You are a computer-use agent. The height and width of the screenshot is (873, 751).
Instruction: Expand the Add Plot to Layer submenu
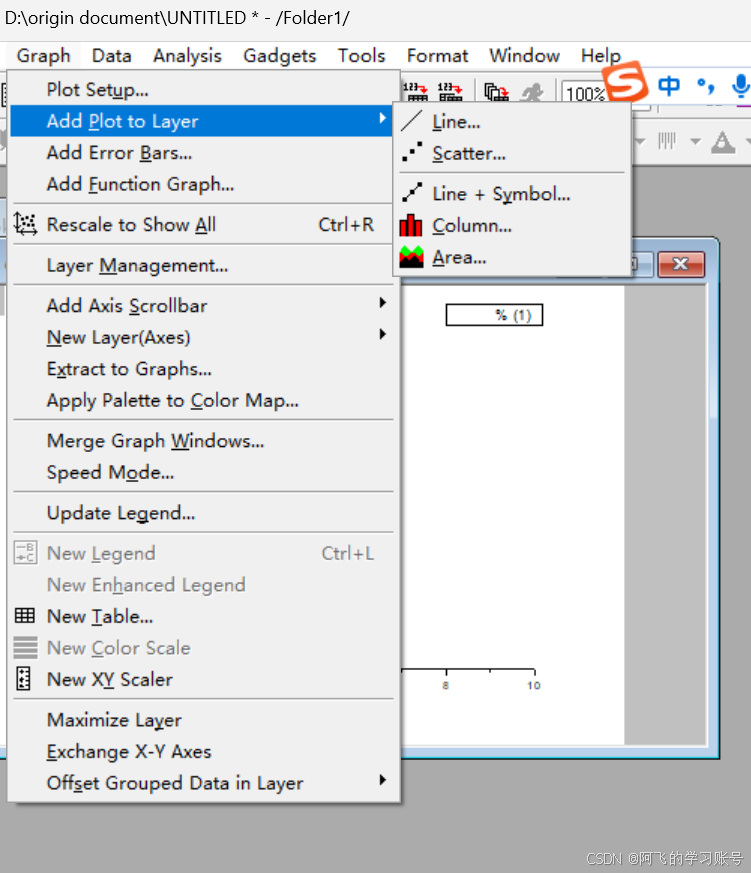coord(201,121)
